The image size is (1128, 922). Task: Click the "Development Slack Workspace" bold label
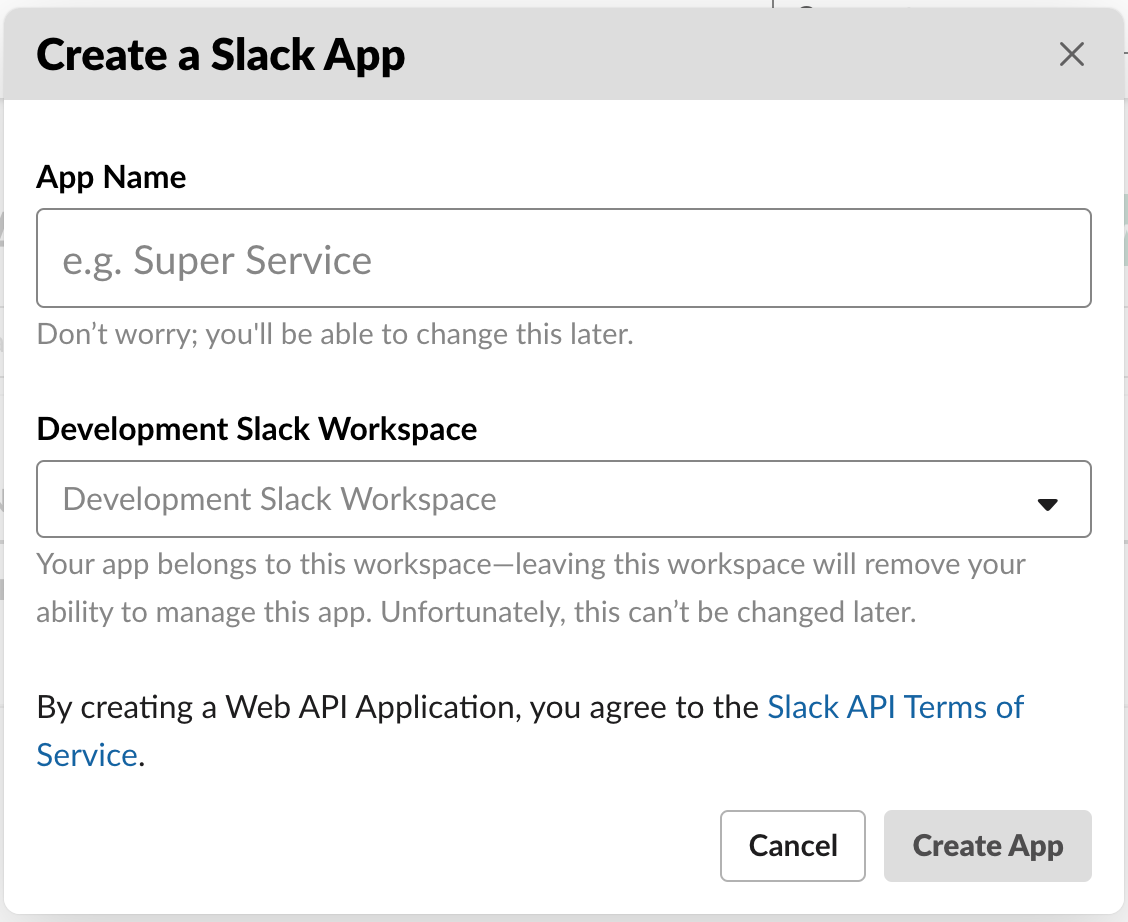(x=257, y=429)
